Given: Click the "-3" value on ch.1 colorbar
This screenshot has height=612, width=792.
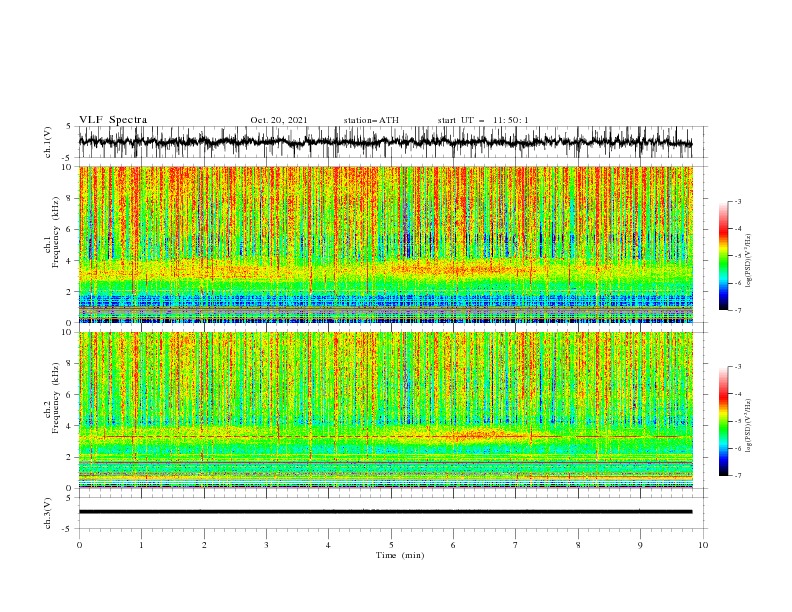Looking at the screenshot, I should coord(738,201).
